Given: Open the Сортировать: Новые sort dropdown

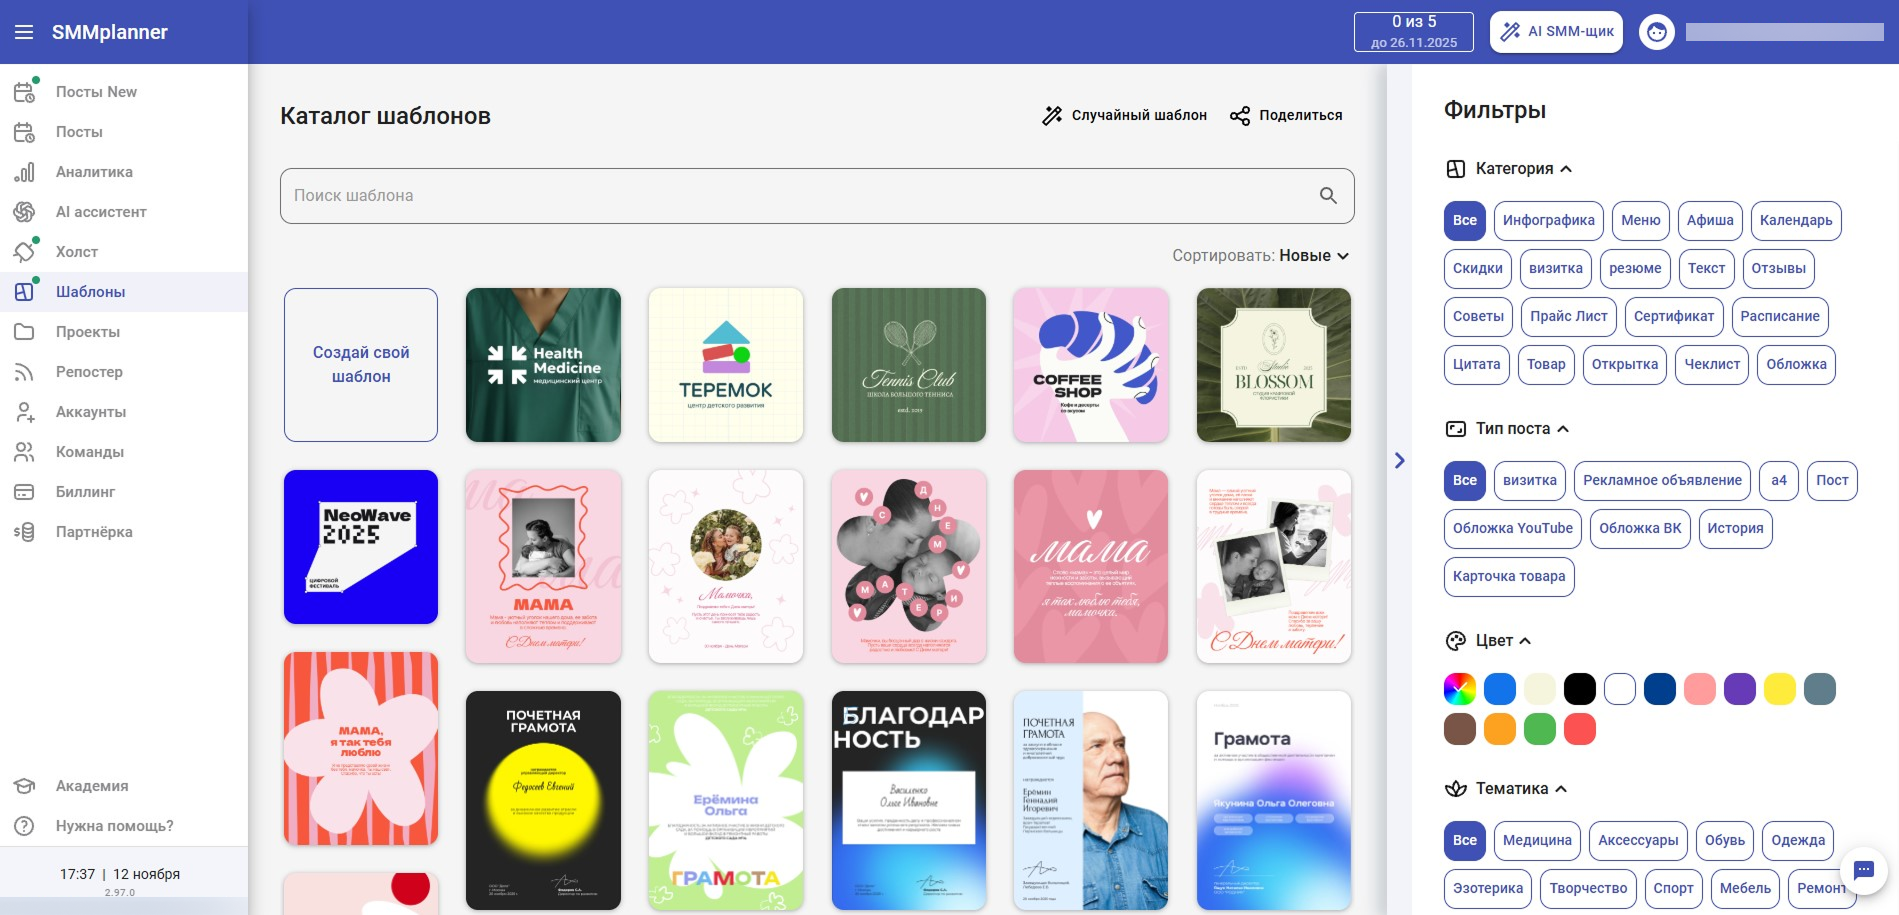Looking at the screenshot, I should [x=1261, y=256].
